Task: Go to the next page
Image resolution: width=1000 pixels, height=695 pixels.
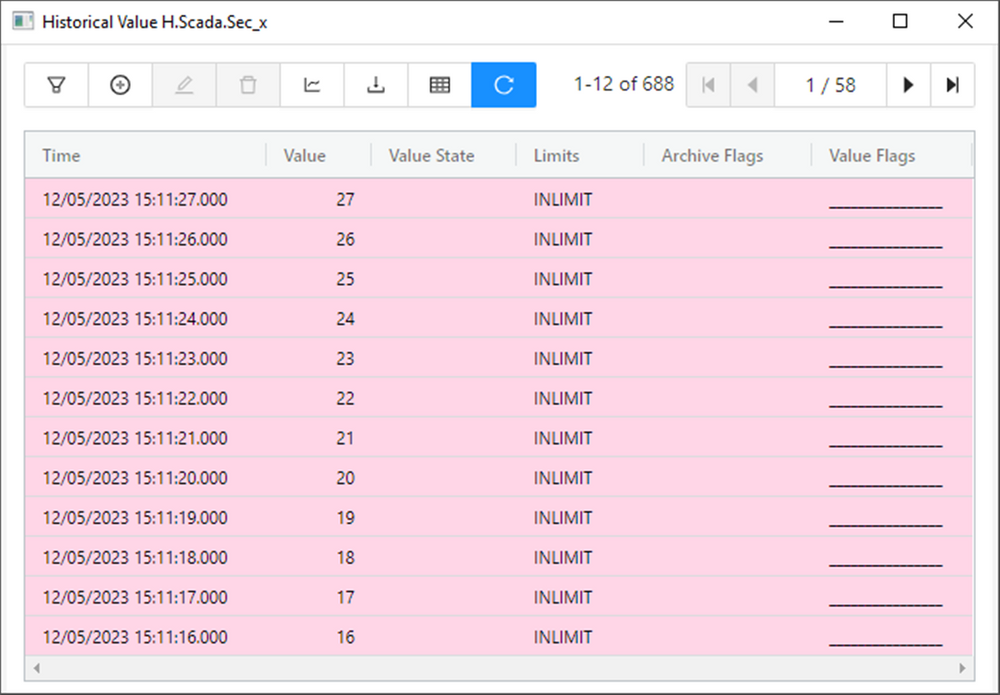Action: click(x=908, y=85)
